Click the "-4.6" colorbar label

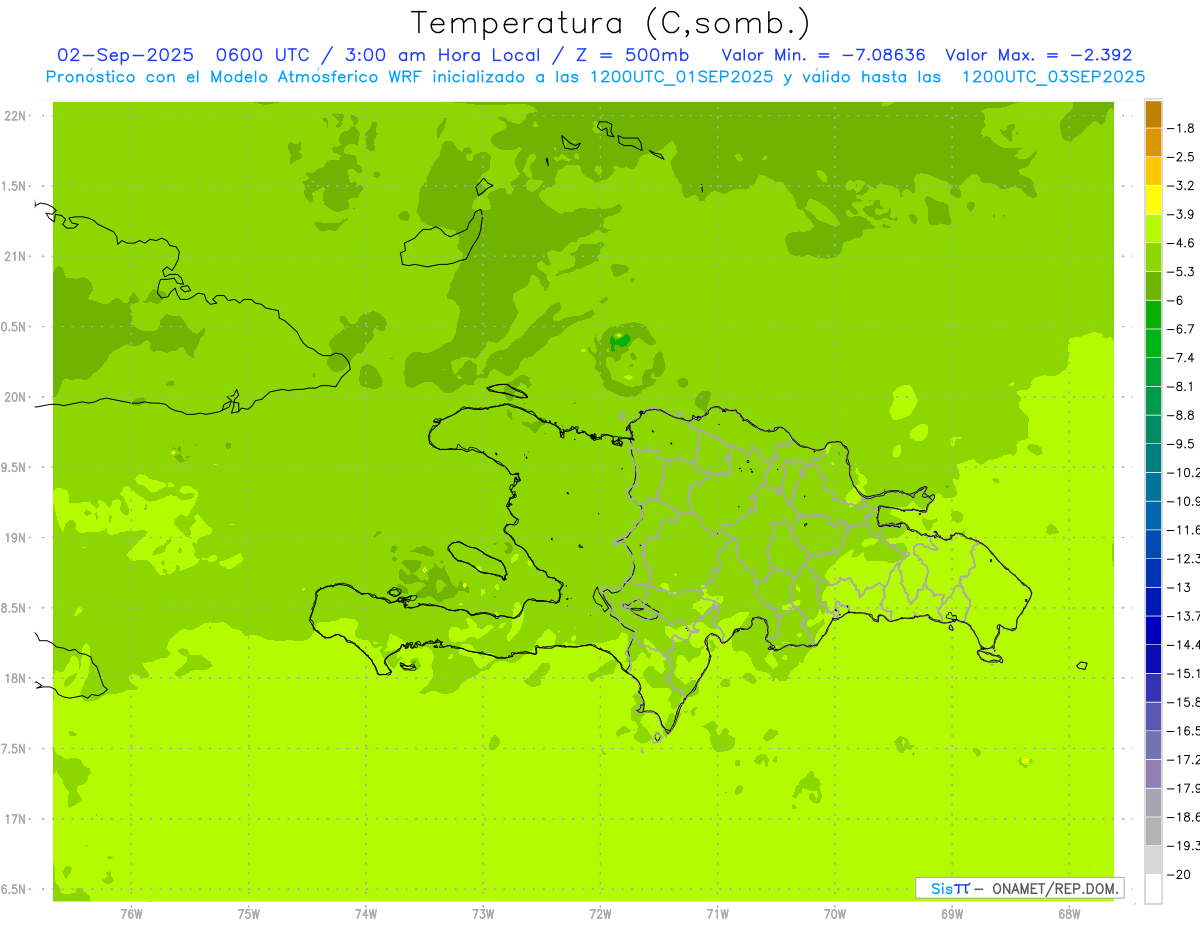coord(1183,243)
